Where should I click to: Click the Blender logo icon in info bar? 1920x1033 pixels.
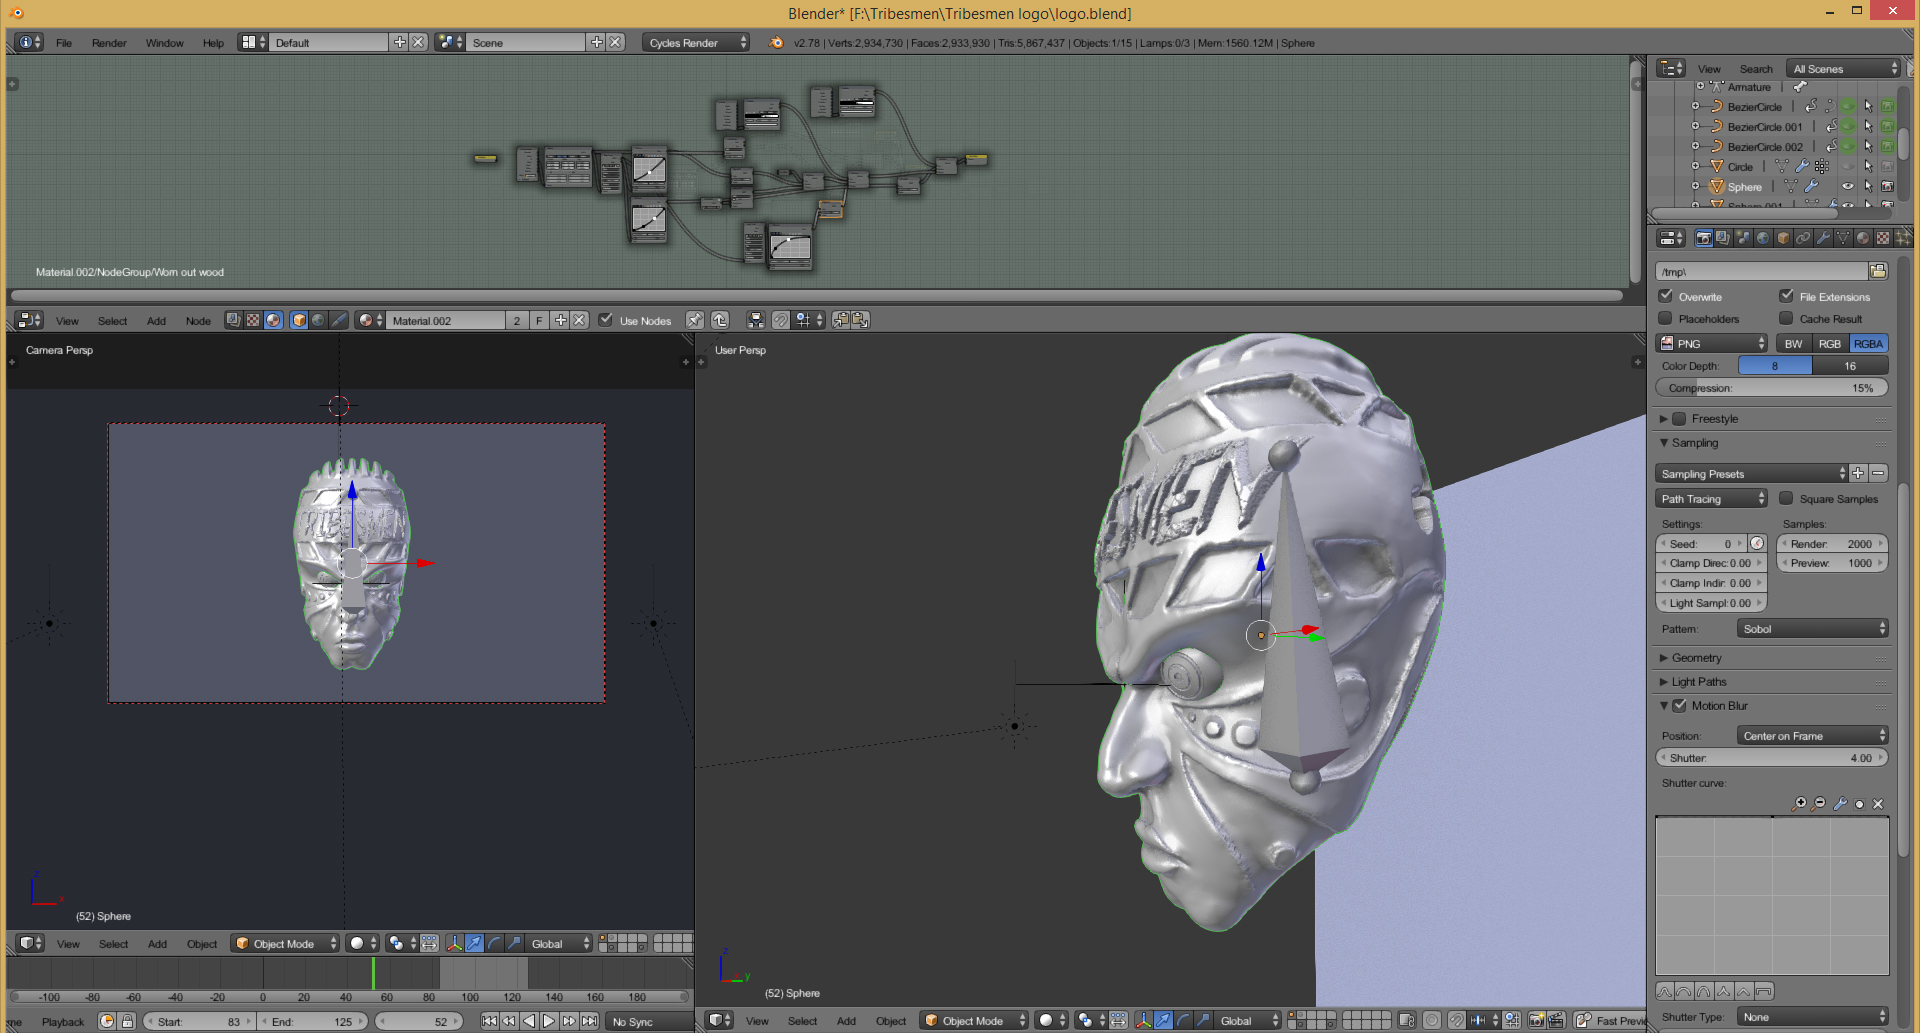point(776,43)
